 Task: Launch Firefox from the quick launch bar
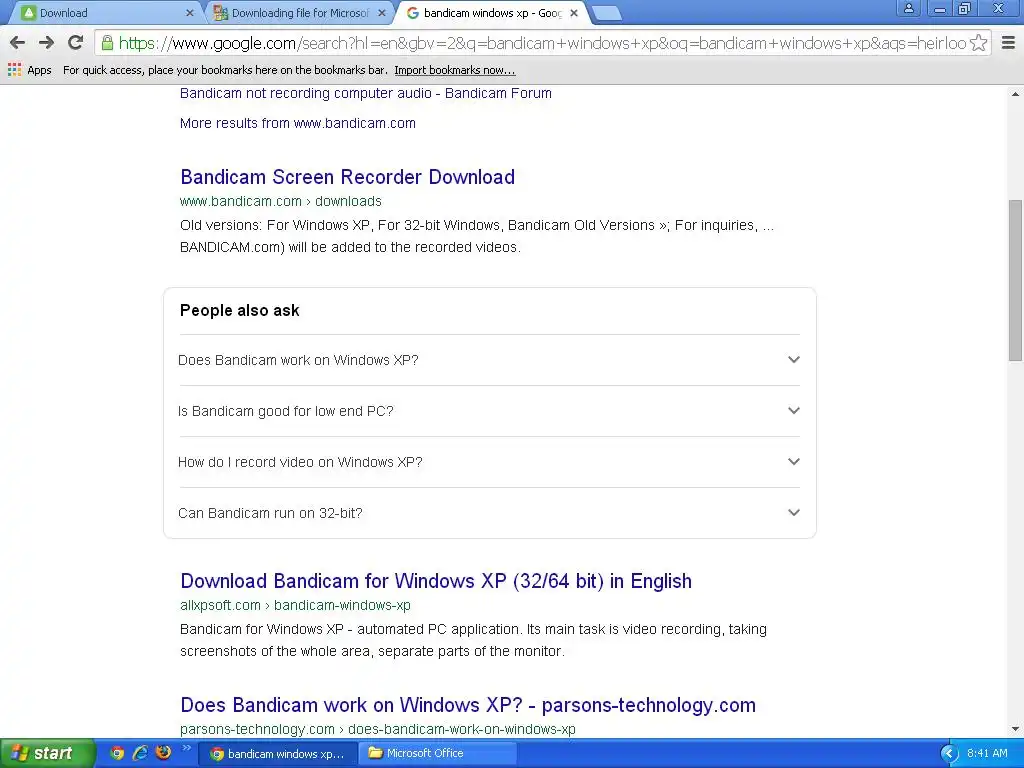pos(163,753)
